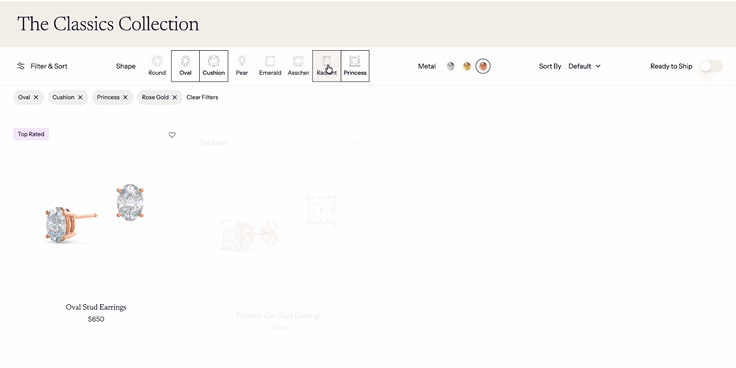Click the Clear Filters link
Image resolution: width=736 pixels, height=368 pixels.
[202, 97]
